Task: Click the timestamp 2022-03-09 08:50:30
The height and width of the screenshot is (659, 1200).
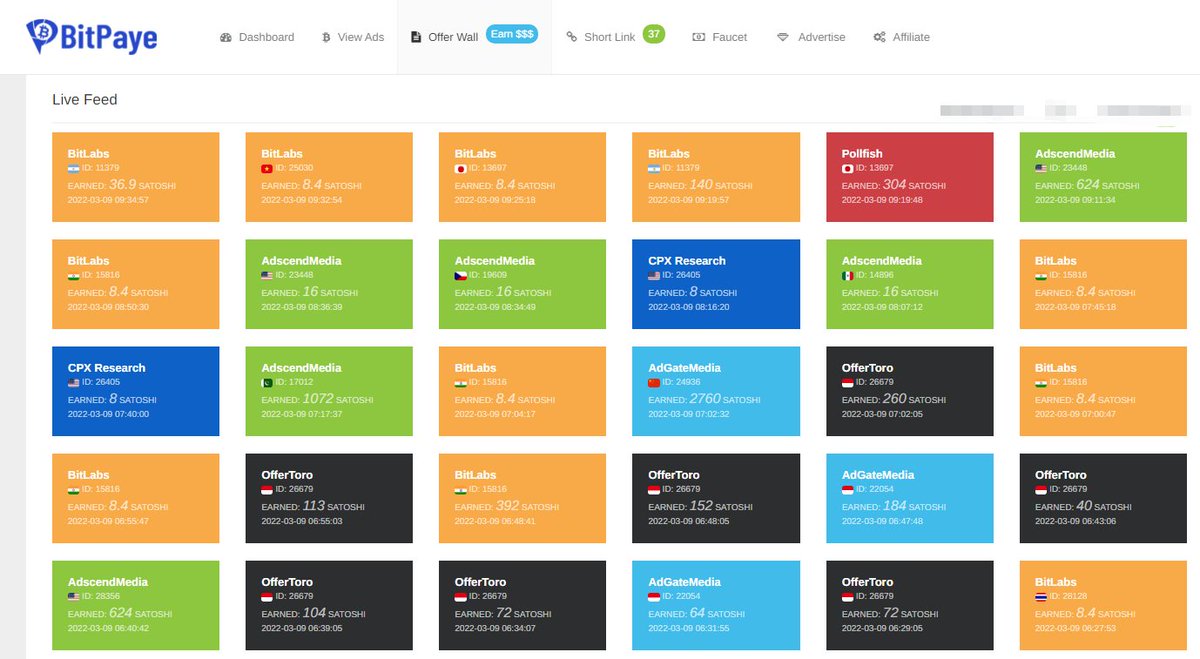Action: (x=108, y=307)
